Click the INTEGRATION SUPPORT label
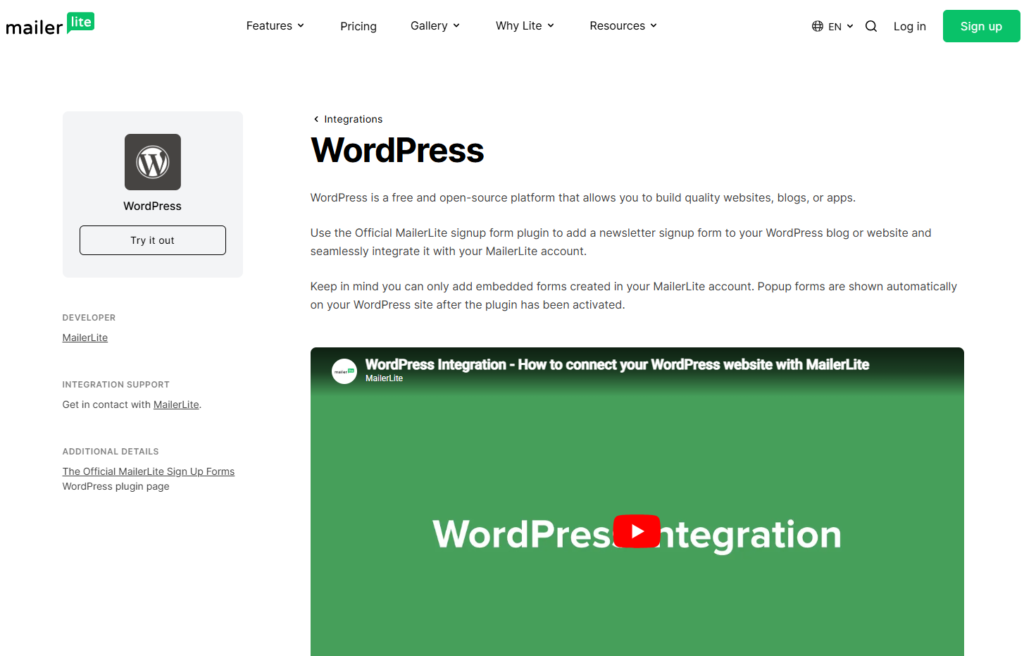The height and width of the screenshot is (656, 1024). pyautogui.click(x=116, y=384)
